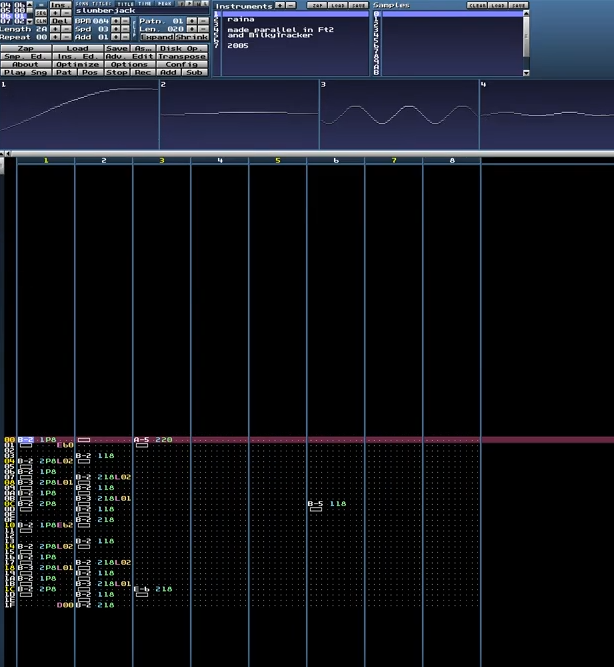614x667 pixels.
Task: Switch to the TIME tab
Action: (145, 4)
